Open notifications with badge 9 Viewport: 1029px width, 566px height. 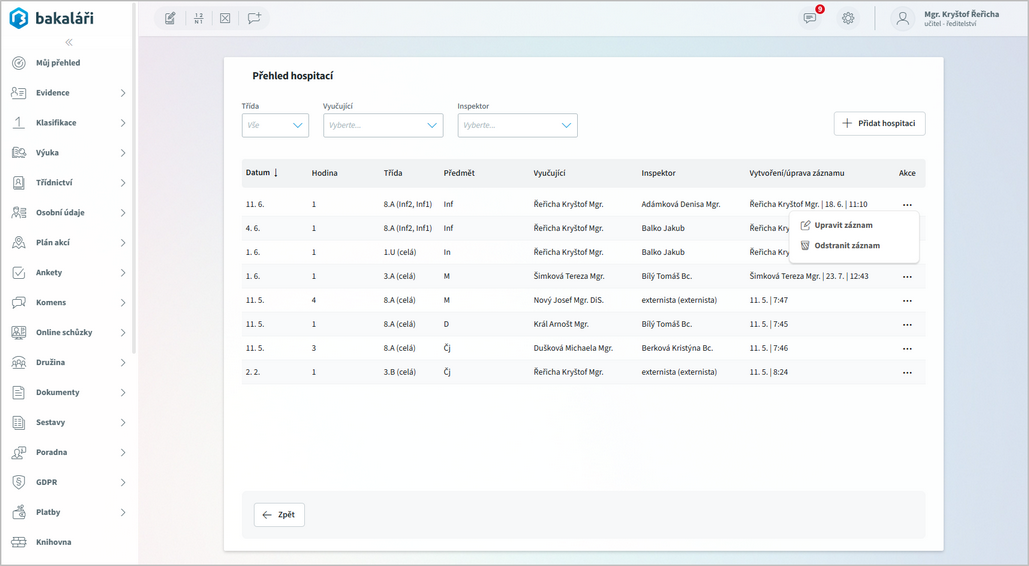coord(810,18)
